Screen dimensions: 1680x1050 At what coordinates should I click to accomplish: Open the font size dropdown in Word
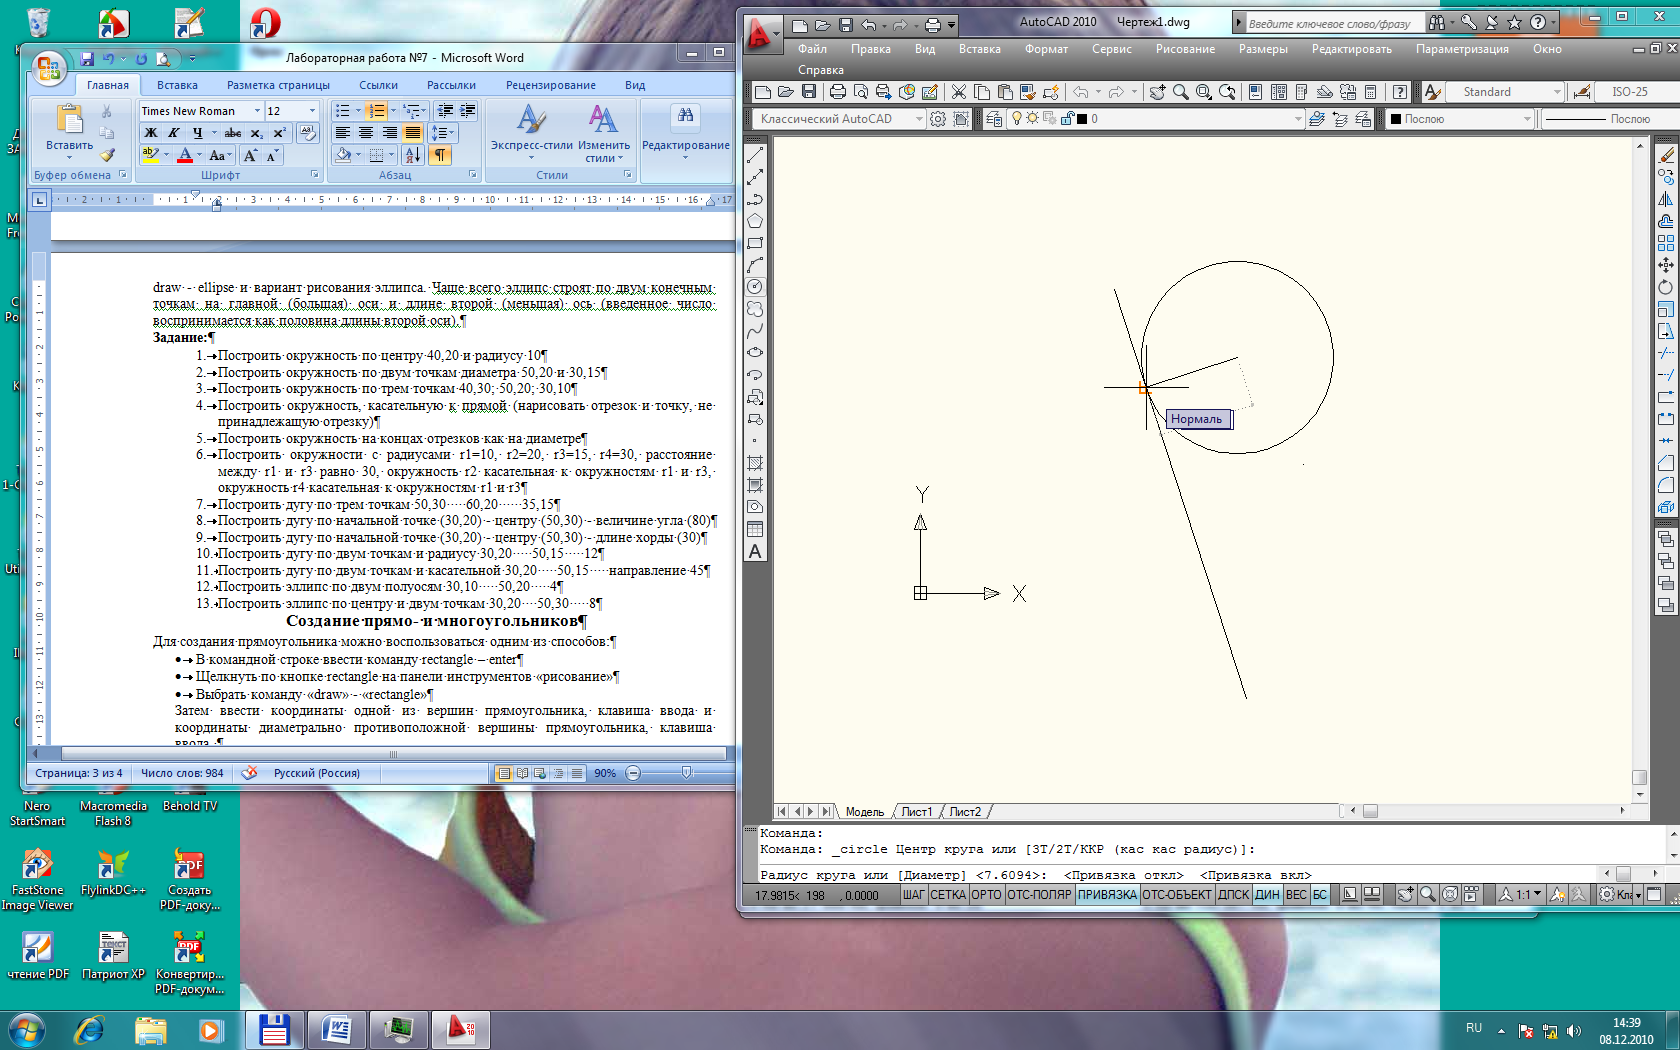(312, 111)
